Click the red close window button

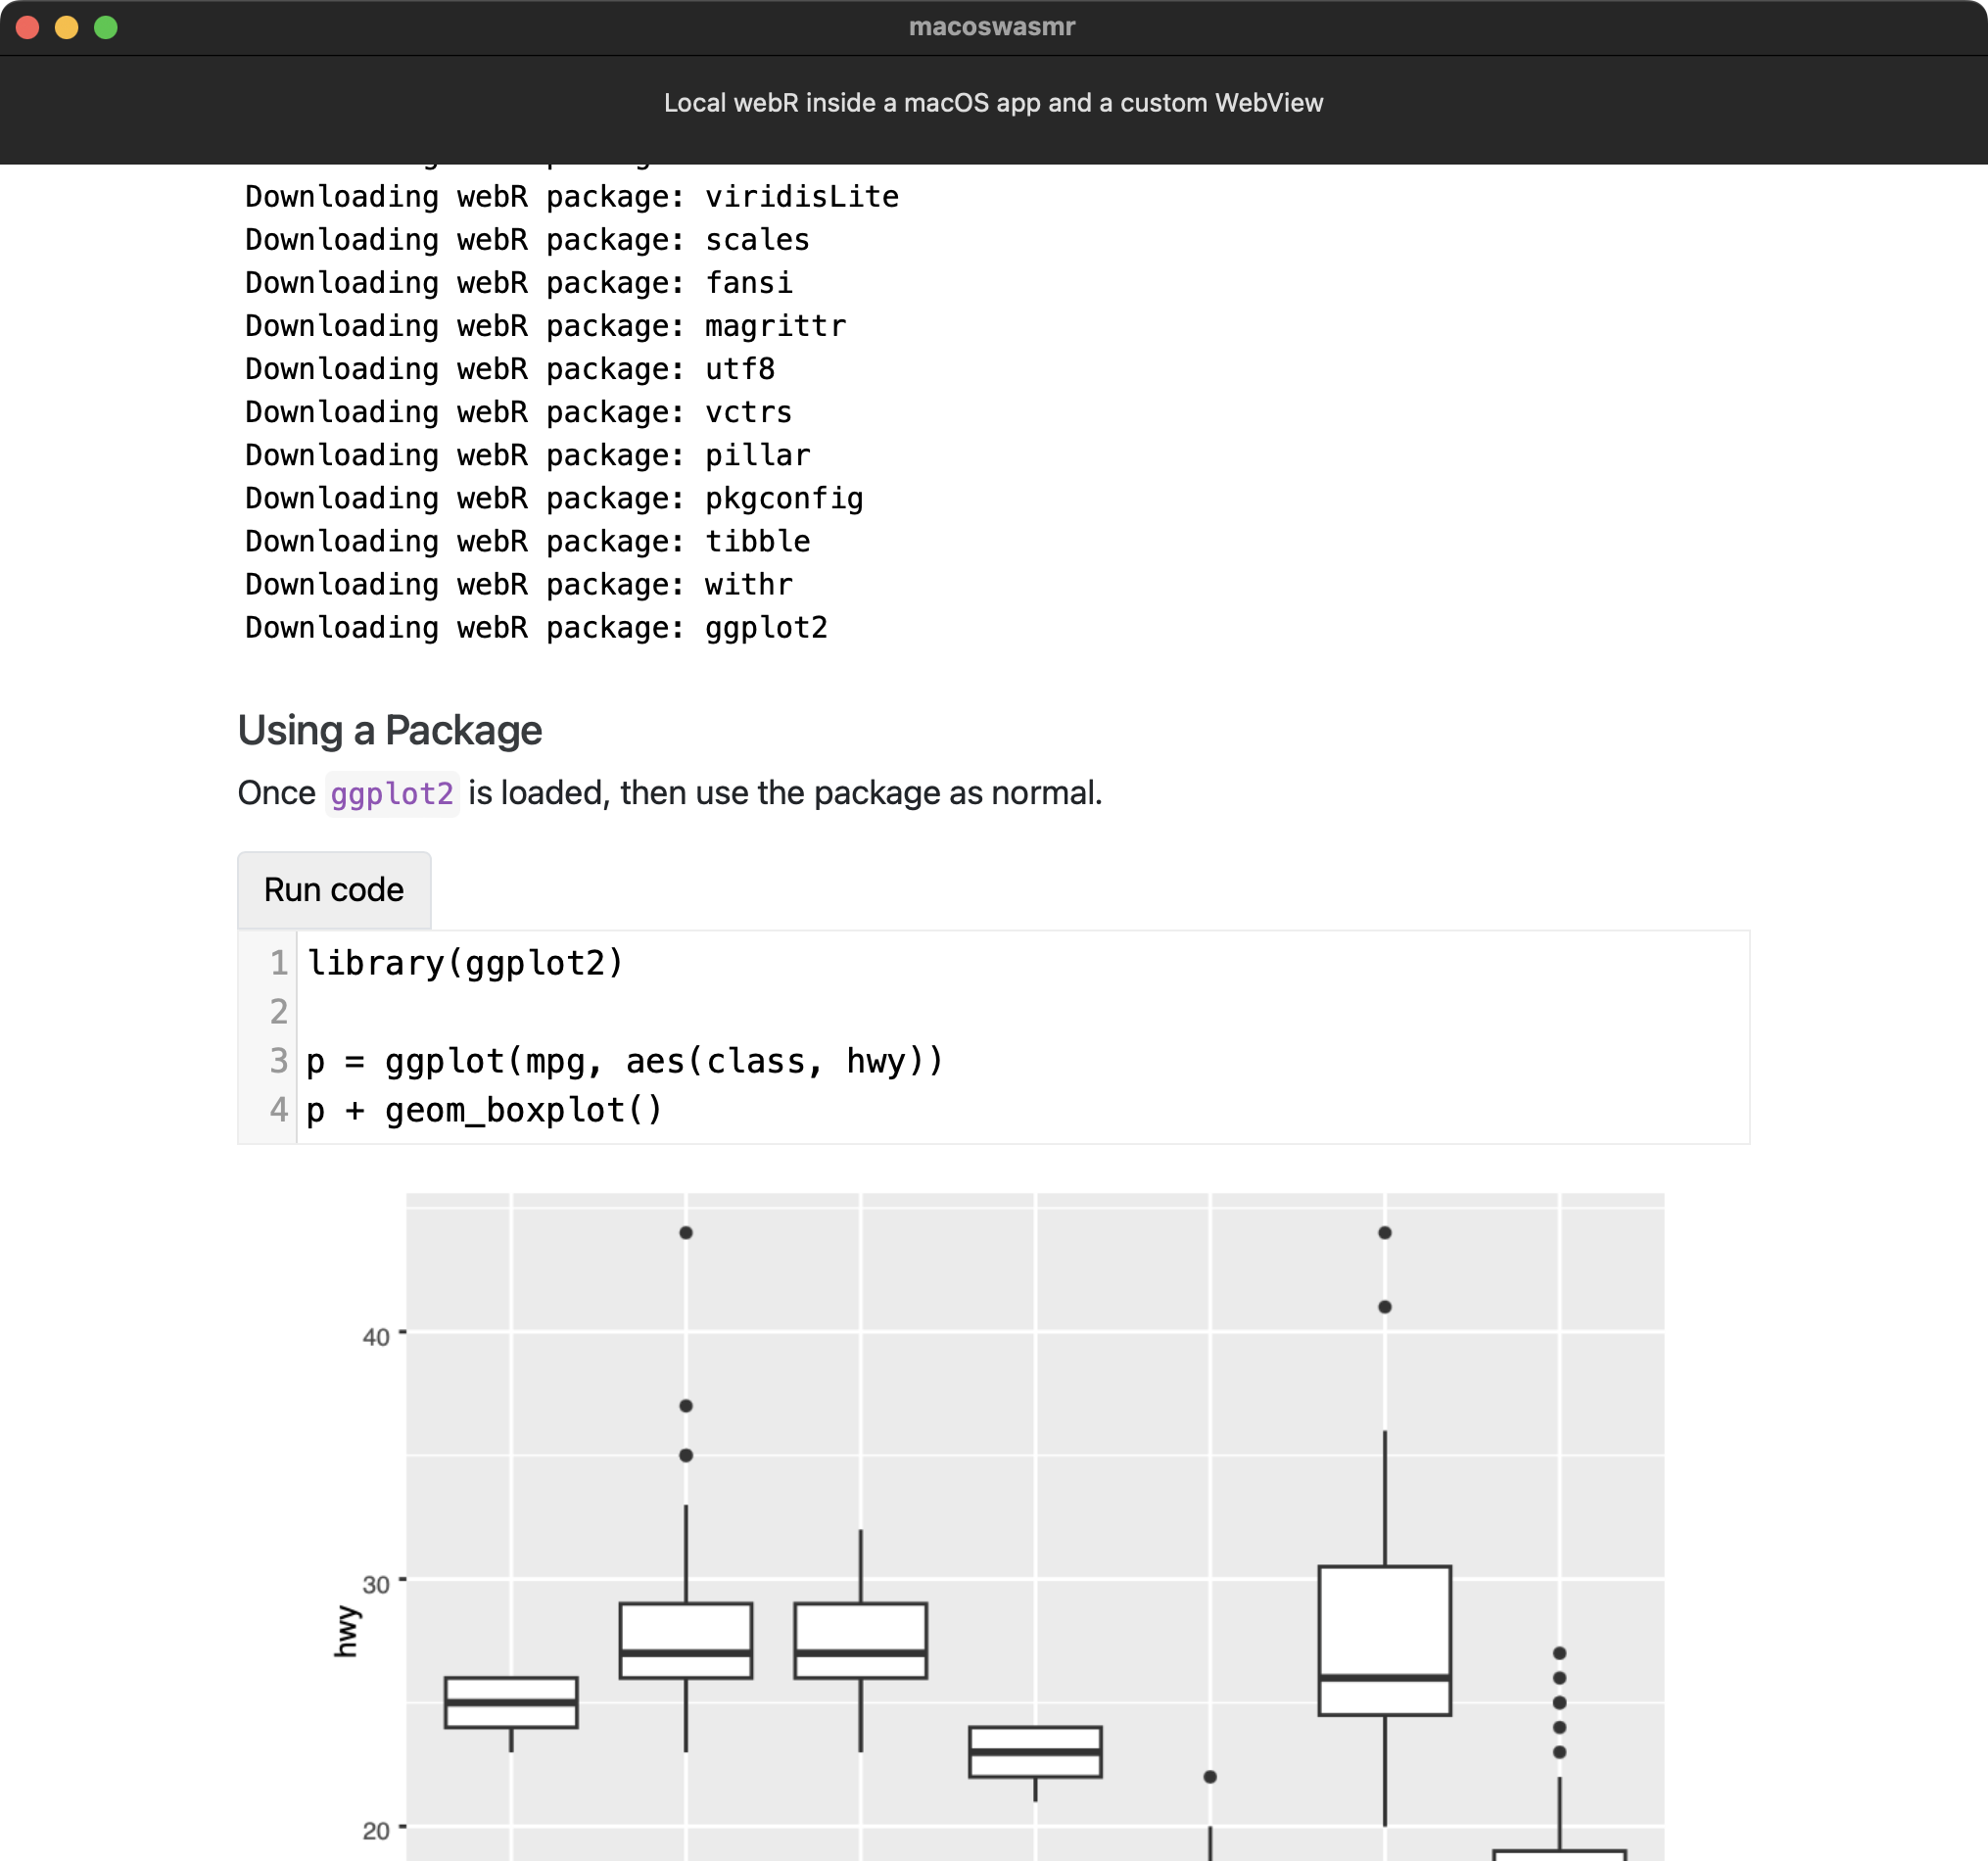[28, 27]
